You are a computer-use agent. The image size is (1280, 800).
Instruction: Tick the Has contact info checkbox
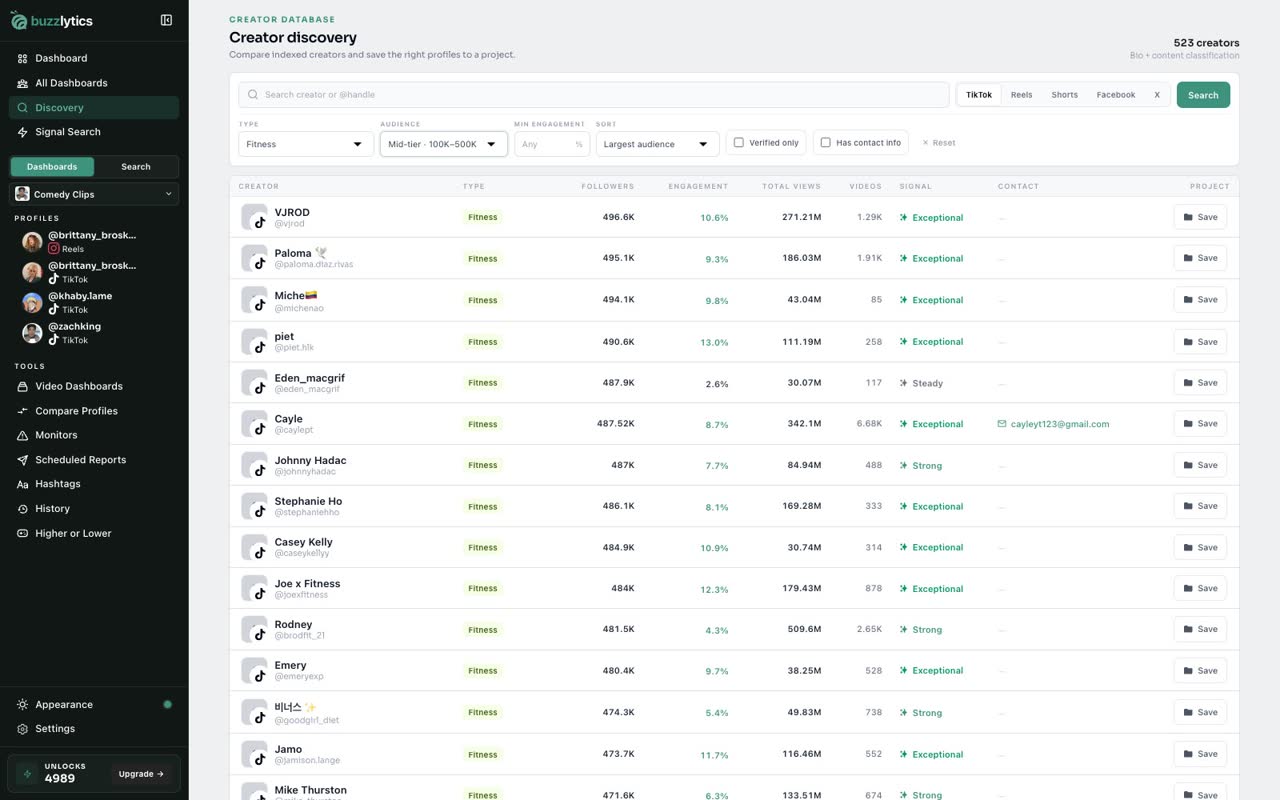(x=826, y=143)
